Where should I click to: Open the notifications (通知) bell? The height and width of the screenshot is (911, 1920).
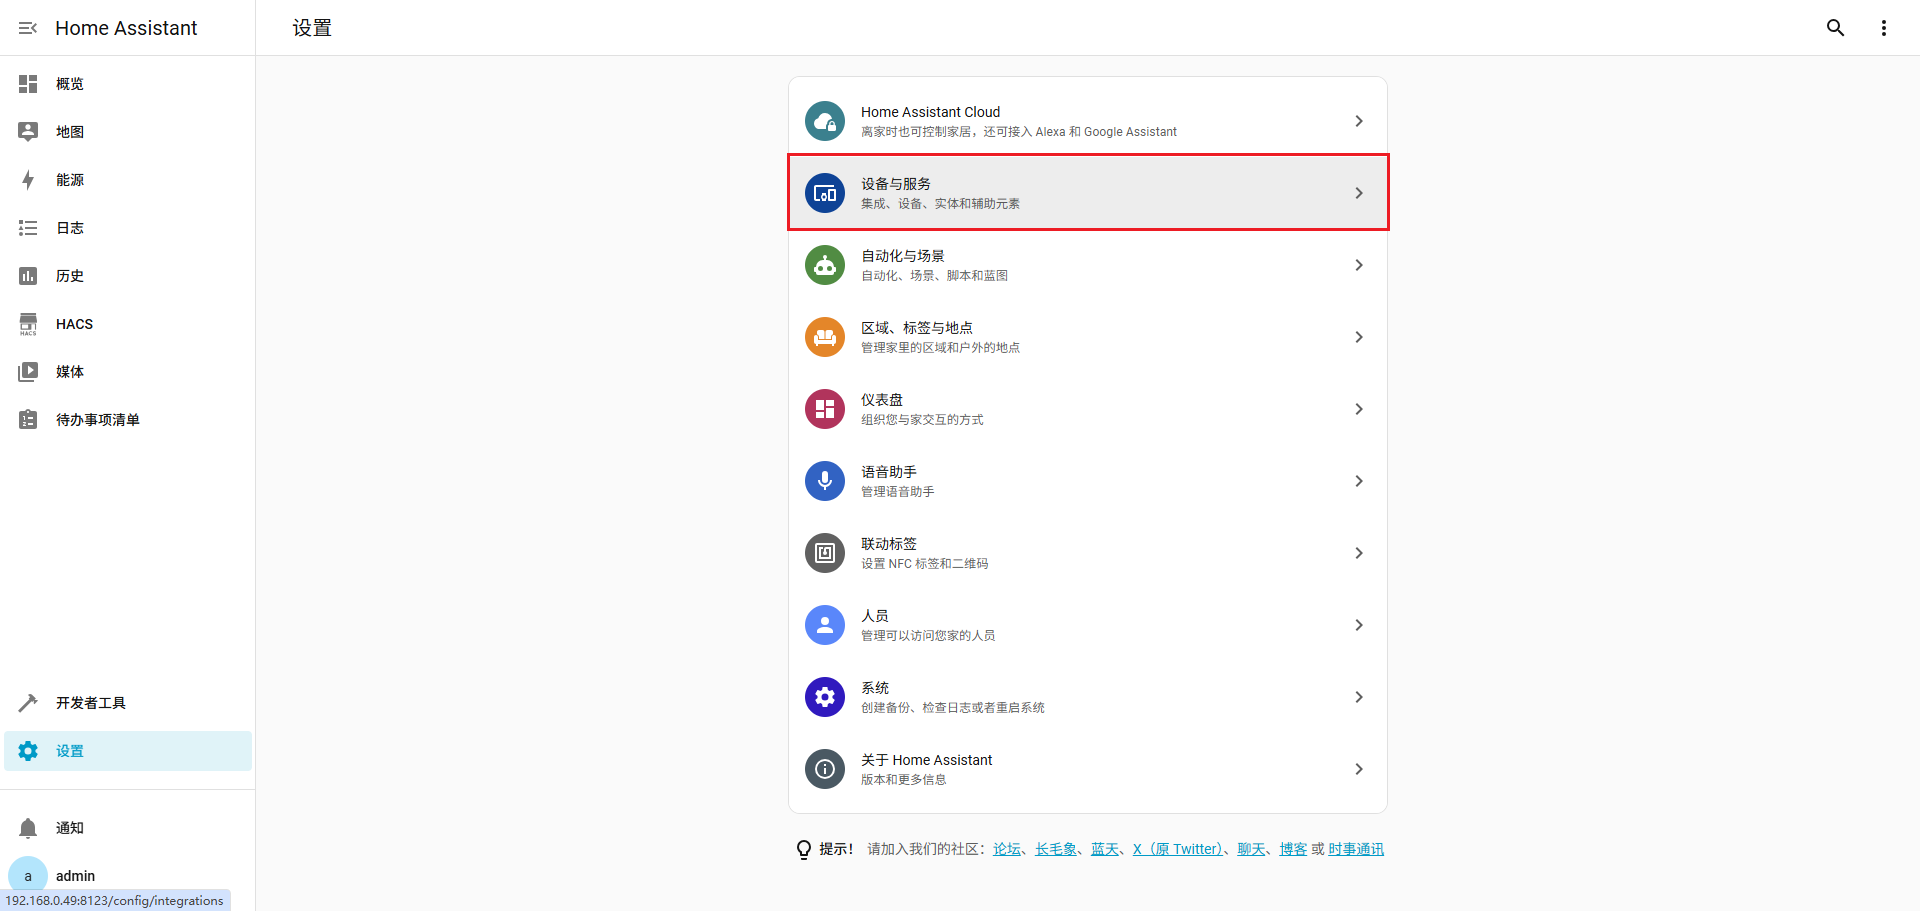[27, 827]
